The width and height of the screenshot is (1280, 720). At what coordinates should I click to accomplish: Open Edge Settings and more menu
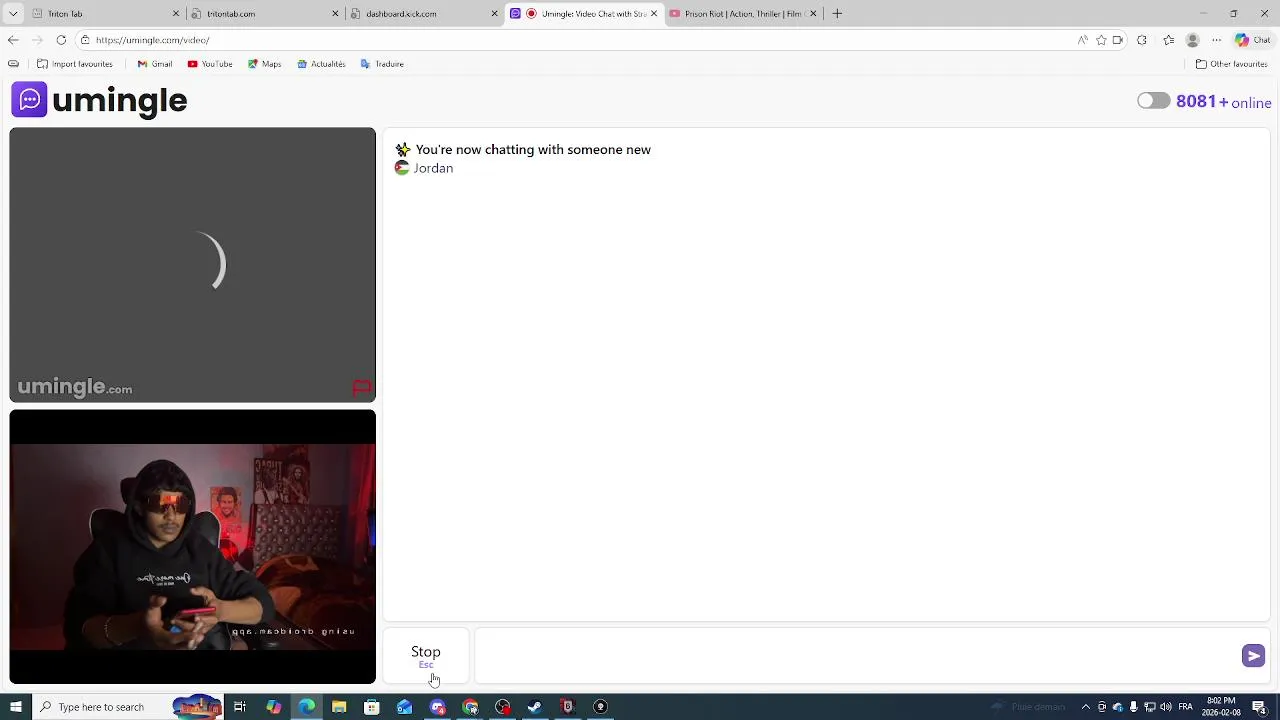point(1216,40)
